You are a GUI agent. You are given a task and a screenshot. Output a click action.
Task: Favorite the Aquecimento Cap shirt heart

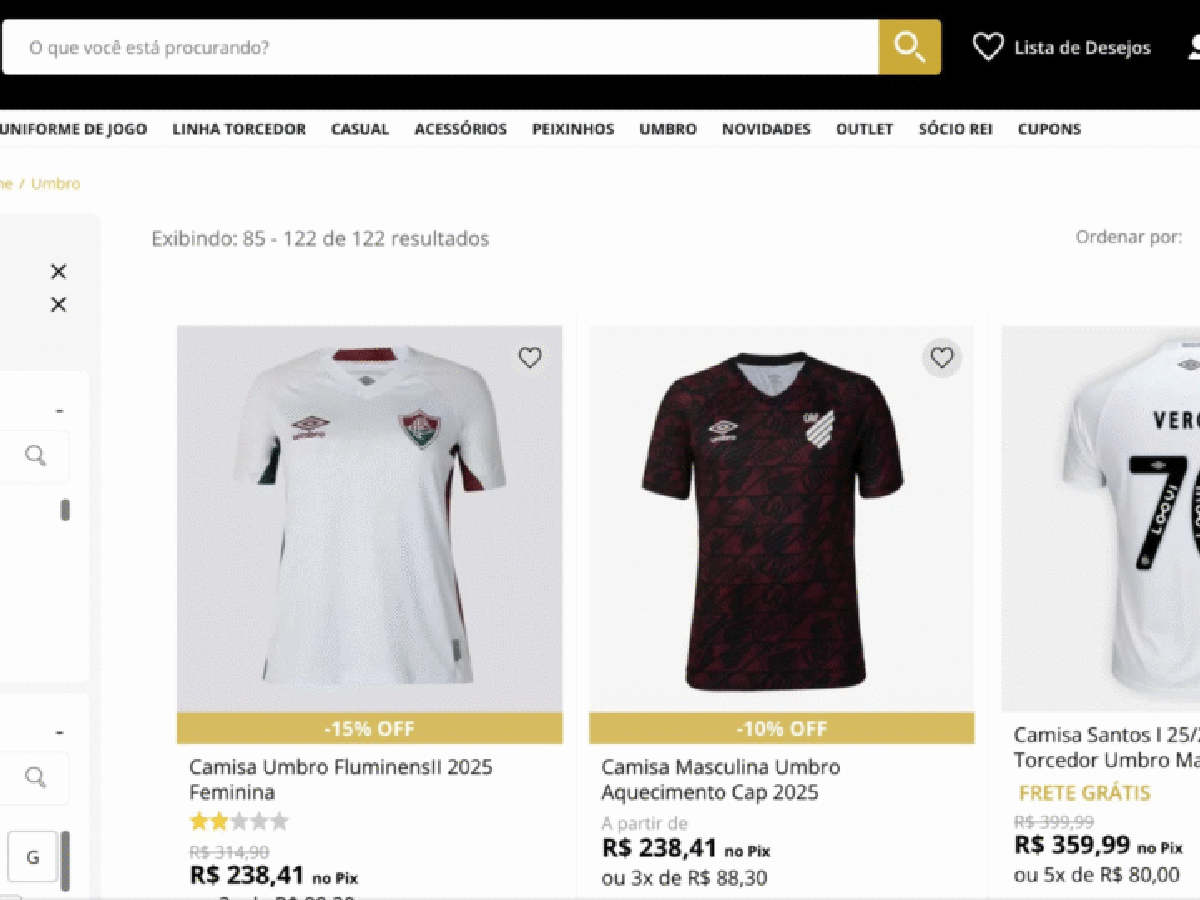(942, 357)
